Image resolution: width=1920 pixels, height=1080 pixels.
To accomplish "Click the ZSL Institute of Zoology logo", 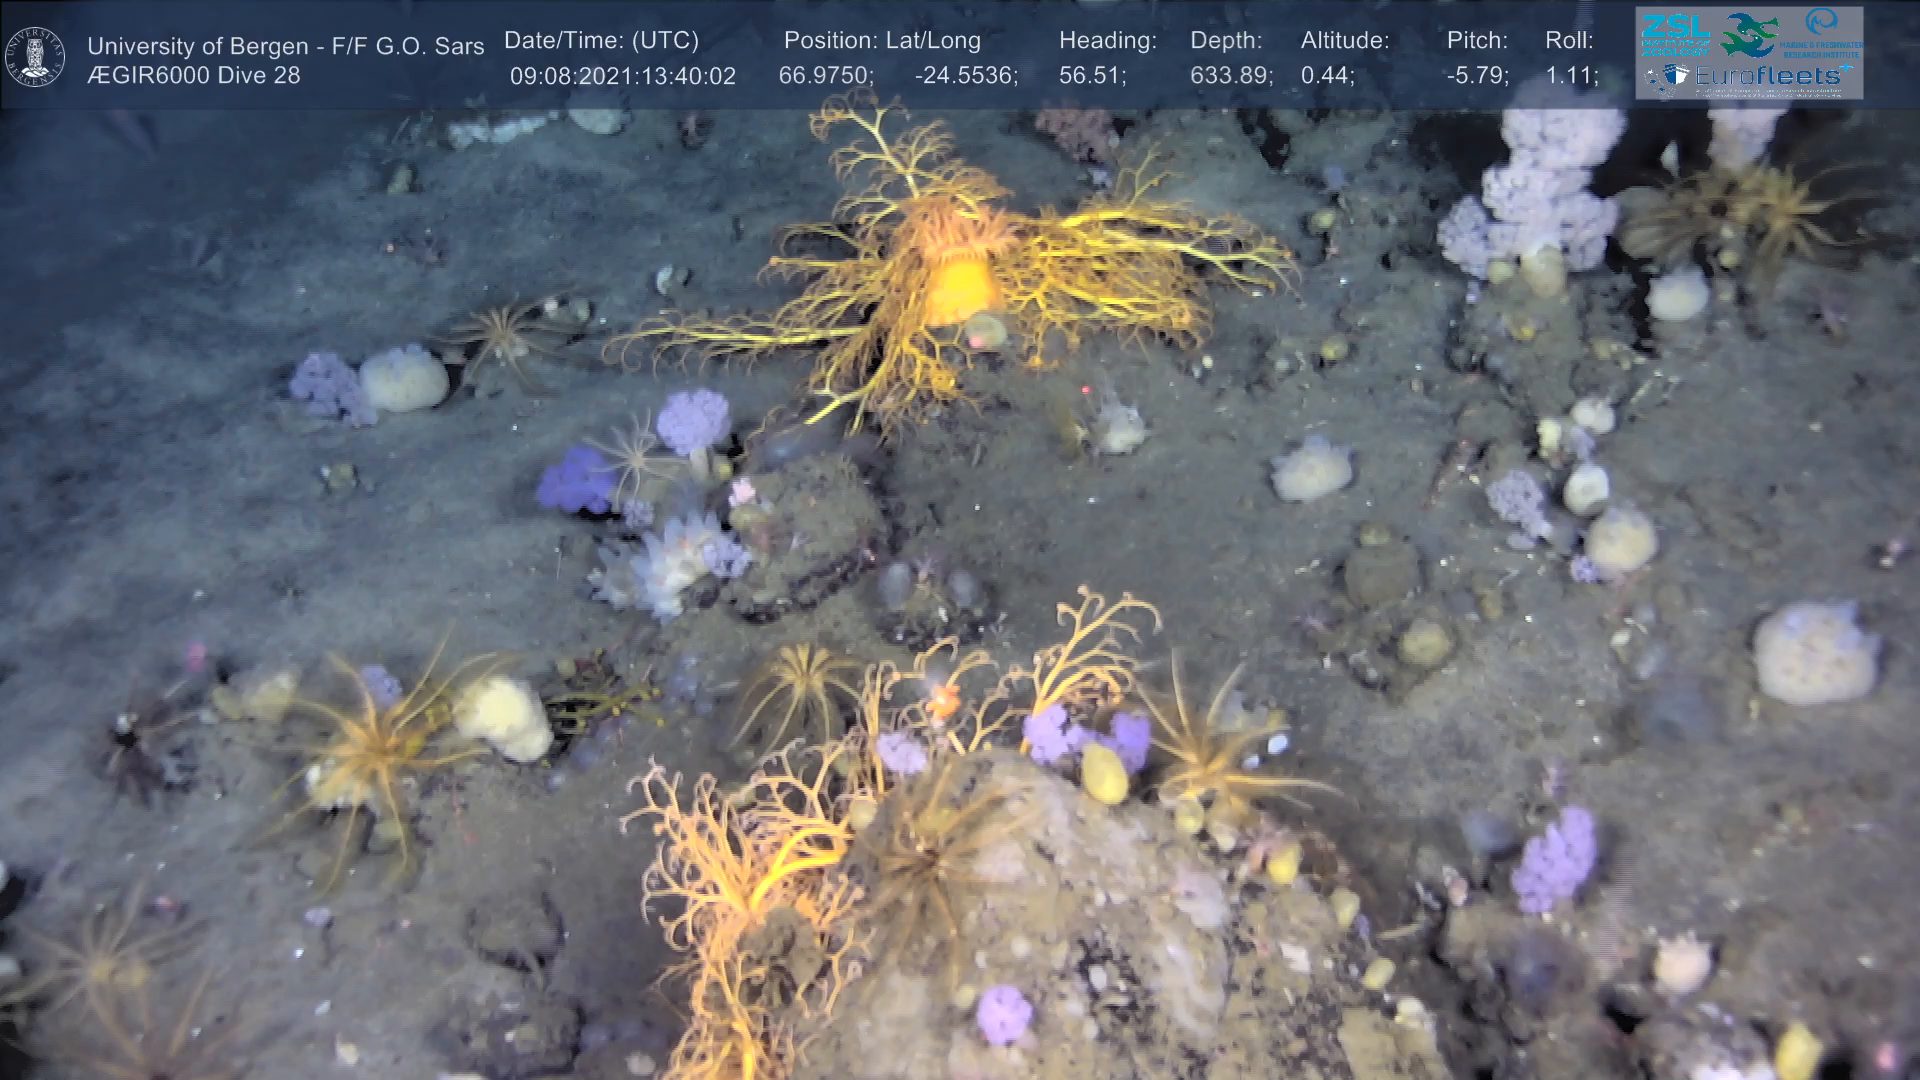I will click(x=1676, y=34).
